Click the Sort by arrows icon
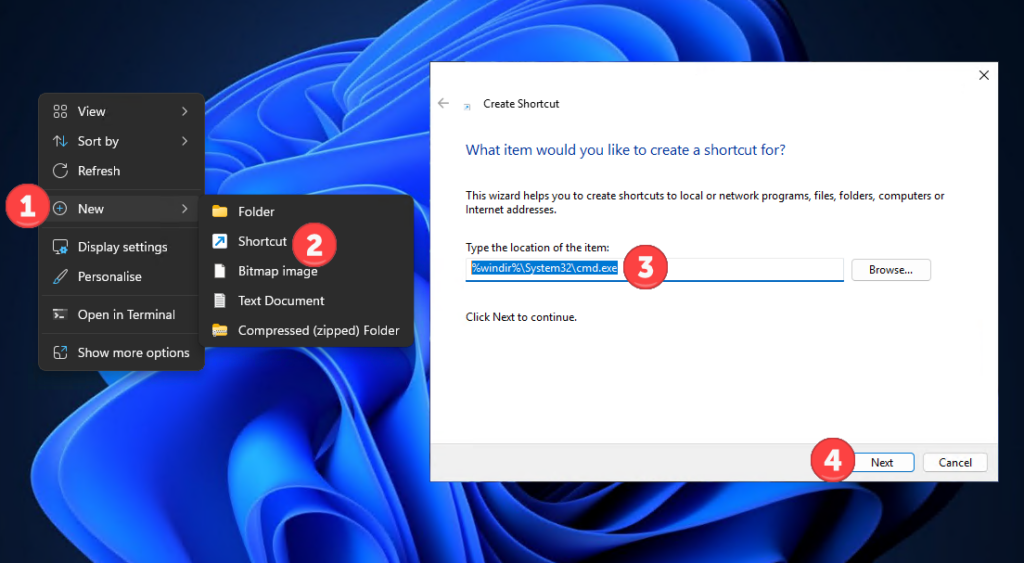This screenshot has width=1024, height=563. click(x=60, y=141)
